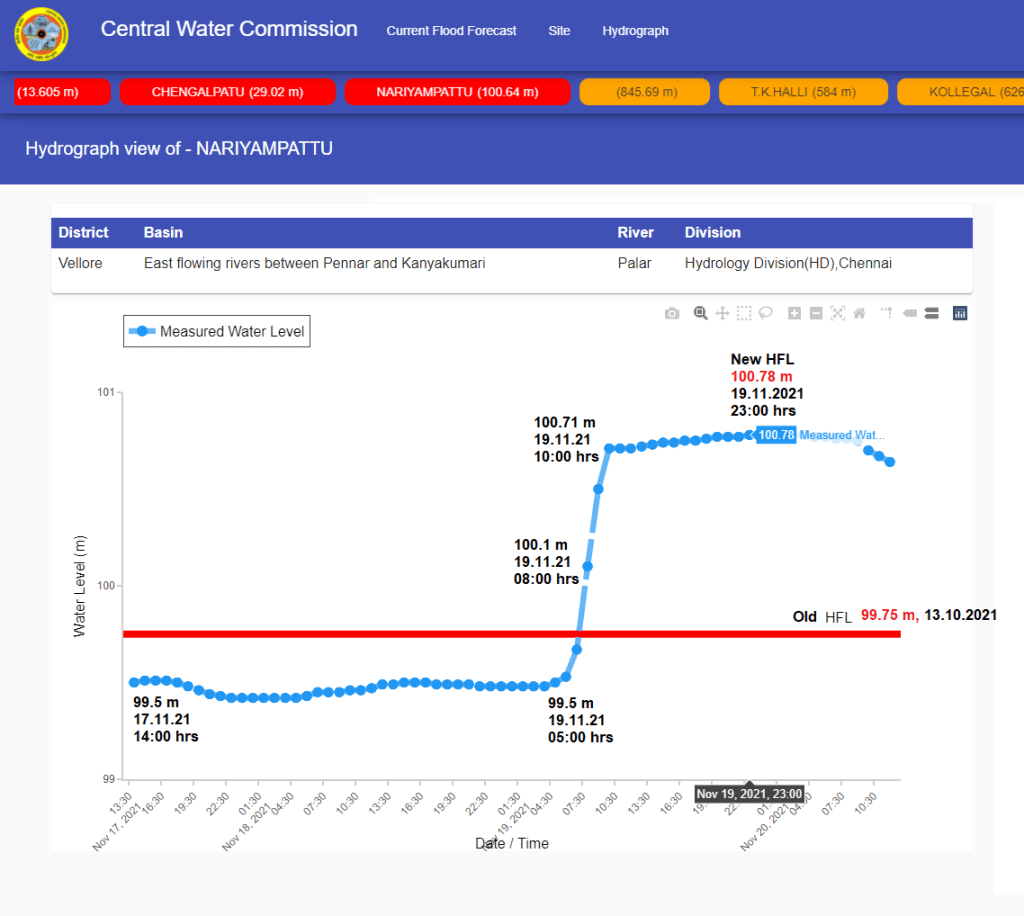The image size is (1024, 916).
Task: Go to the Site menu item
Action: point(559,31)
